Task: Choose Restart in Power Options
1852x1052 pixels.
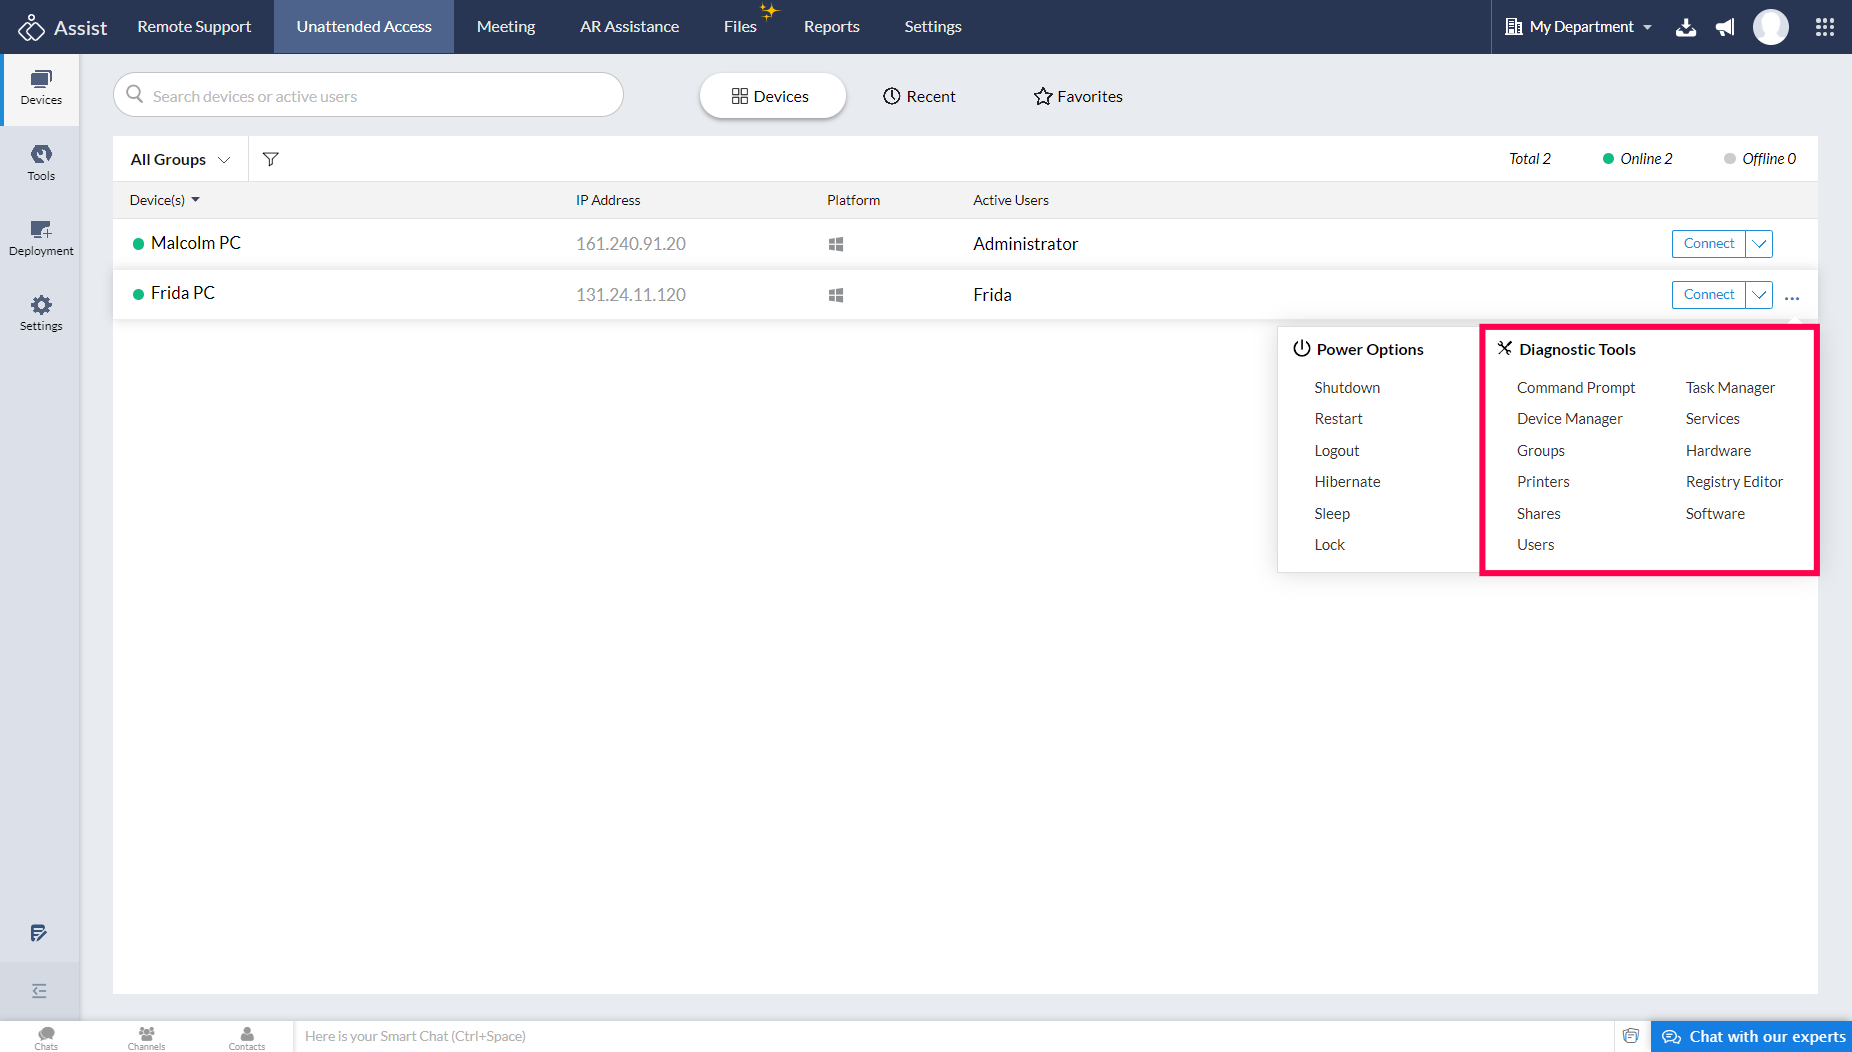Action: tap(1338, 419)
